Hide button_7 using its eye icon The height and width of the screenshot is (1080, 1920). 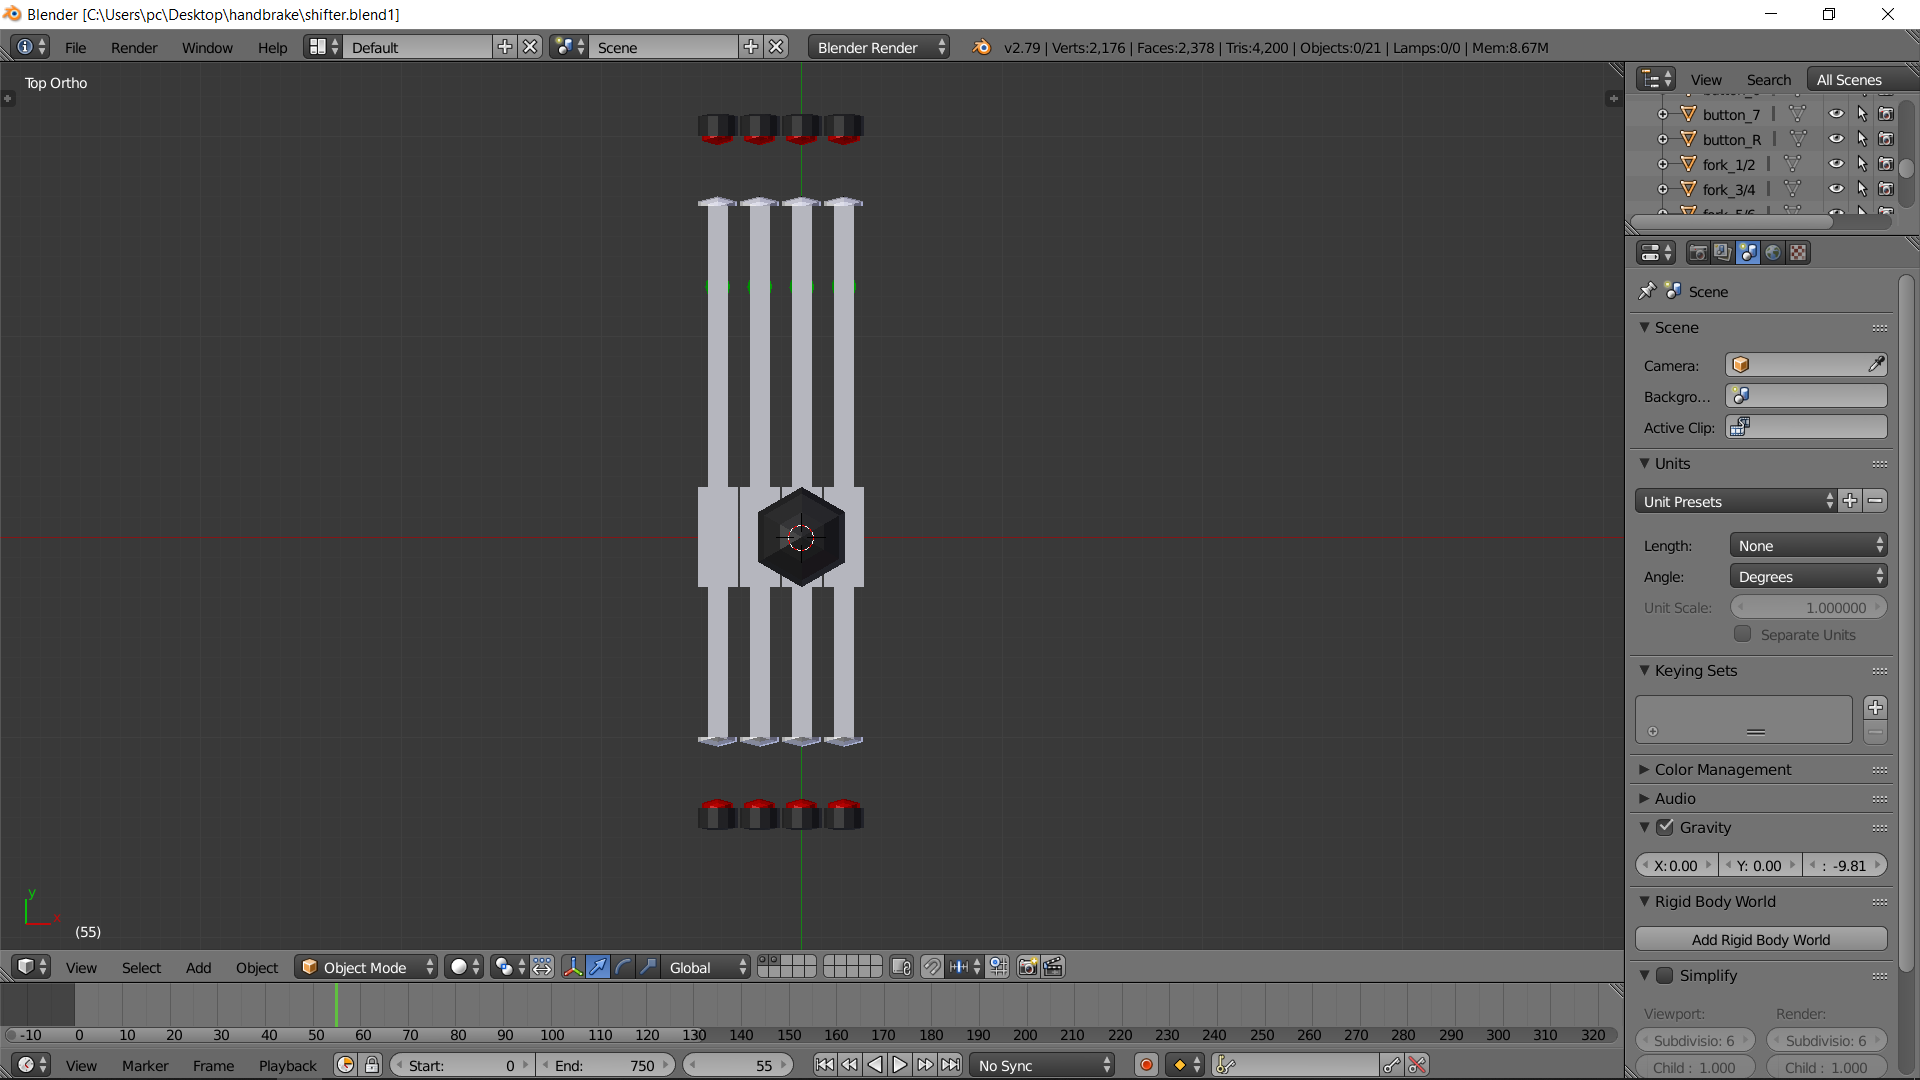[1836, 114]
